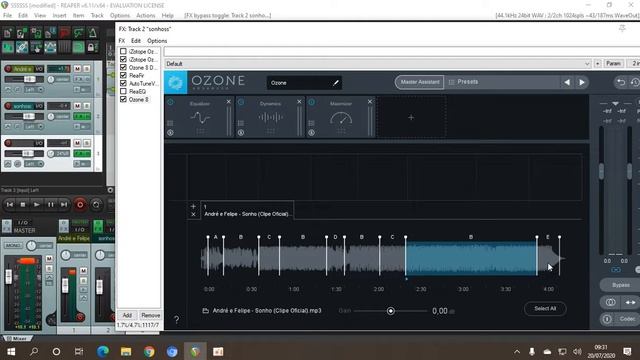Click the Select All button
The image size is (640, 360).
[x=545, y=309]
